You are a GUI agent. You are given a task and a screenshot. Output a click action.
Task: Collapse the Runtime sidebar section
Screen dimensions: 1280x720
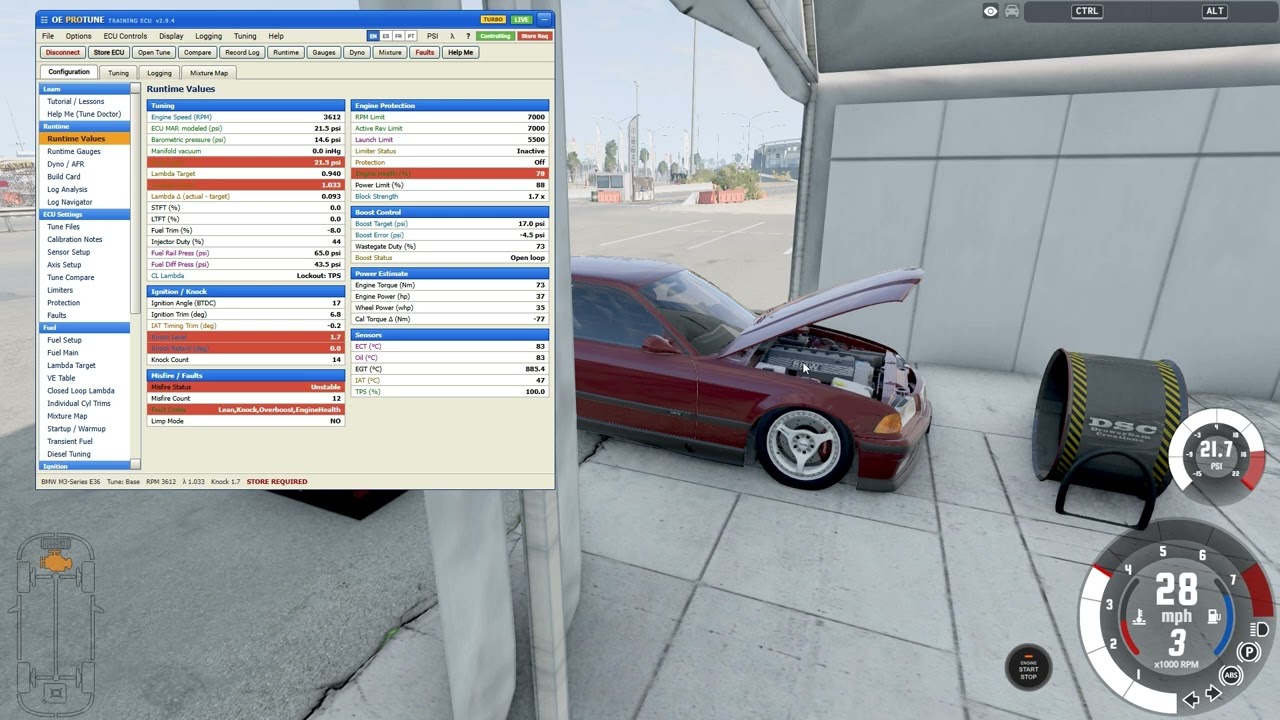[85, 126]
